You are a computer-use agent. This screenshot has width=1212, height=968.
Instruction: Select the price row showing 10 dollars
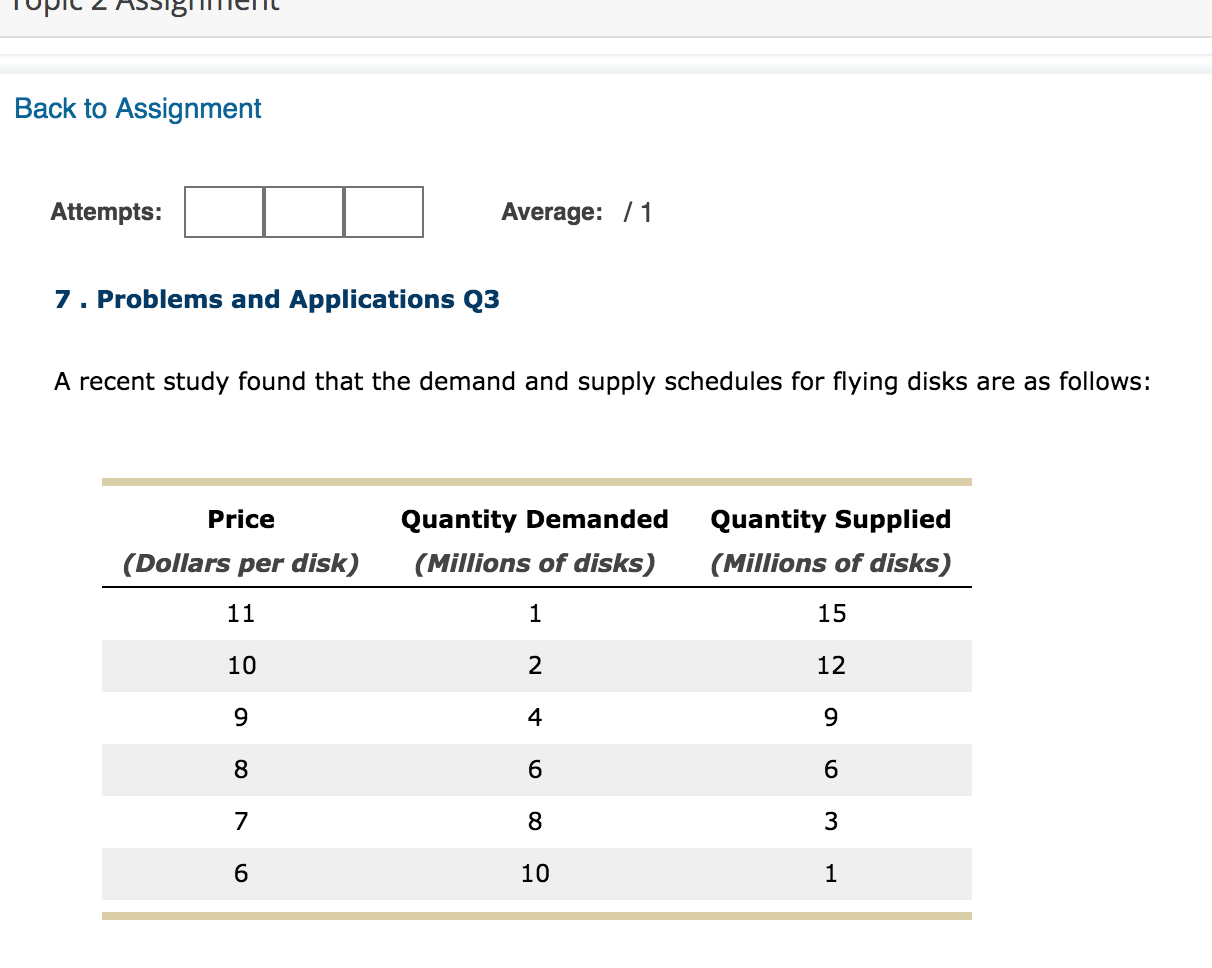(x=240, y=665)
